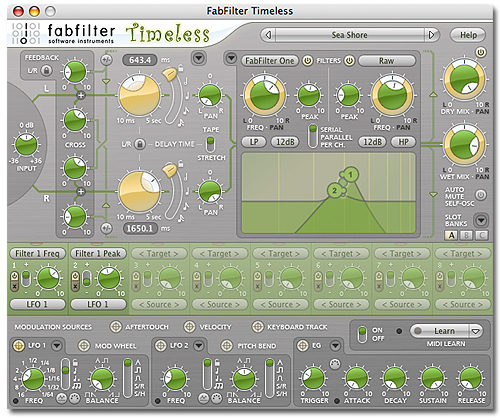Select filter node 2 in the display
500x420 pixels.
334,191
